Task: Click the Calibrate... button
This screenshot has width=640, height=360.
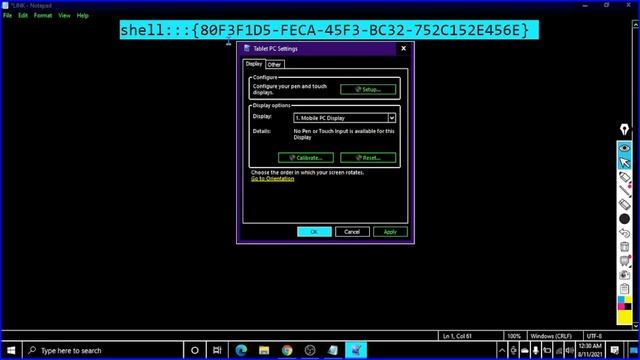Action: click(x=306, y=158)
